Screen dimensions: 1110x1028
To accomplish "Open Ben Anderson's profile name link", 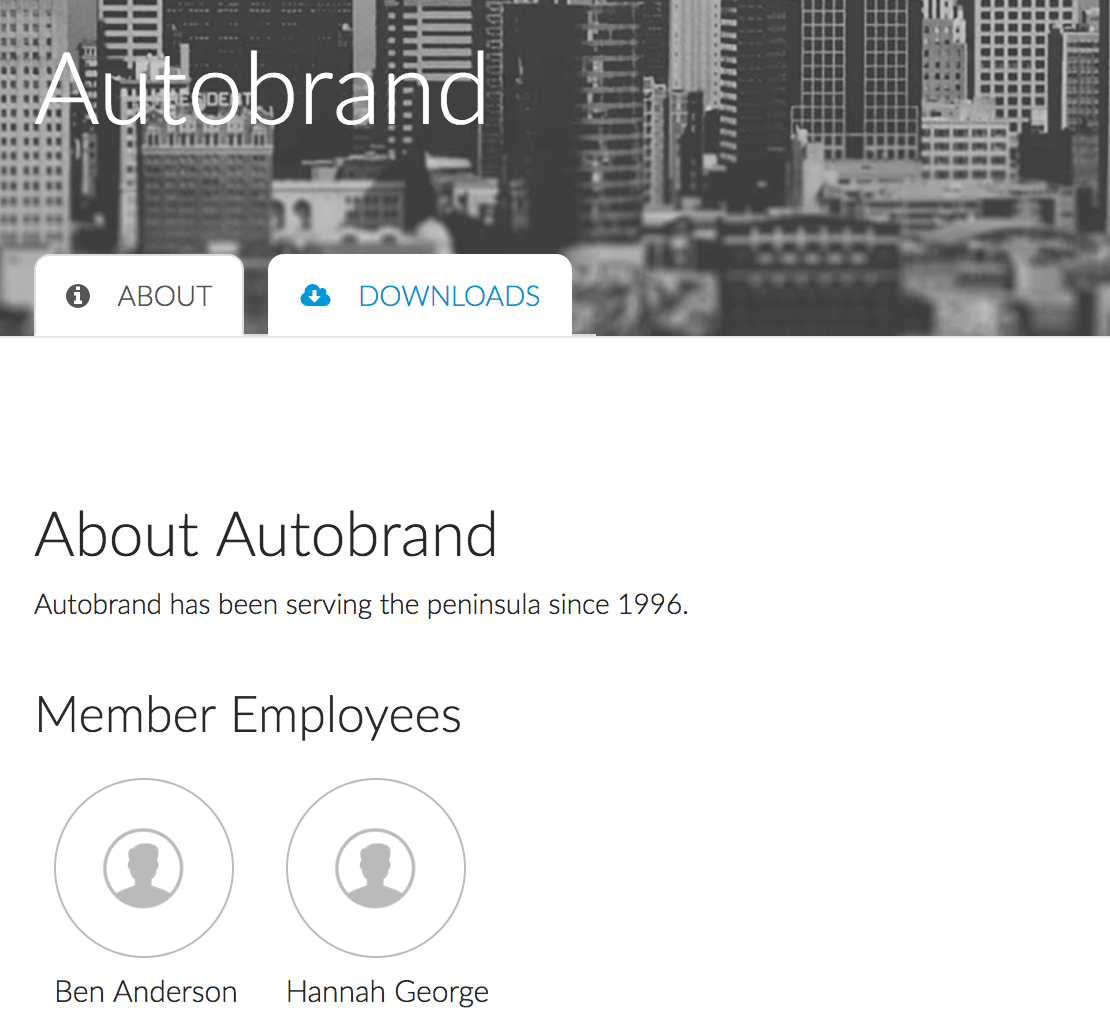I will (146, 992).
